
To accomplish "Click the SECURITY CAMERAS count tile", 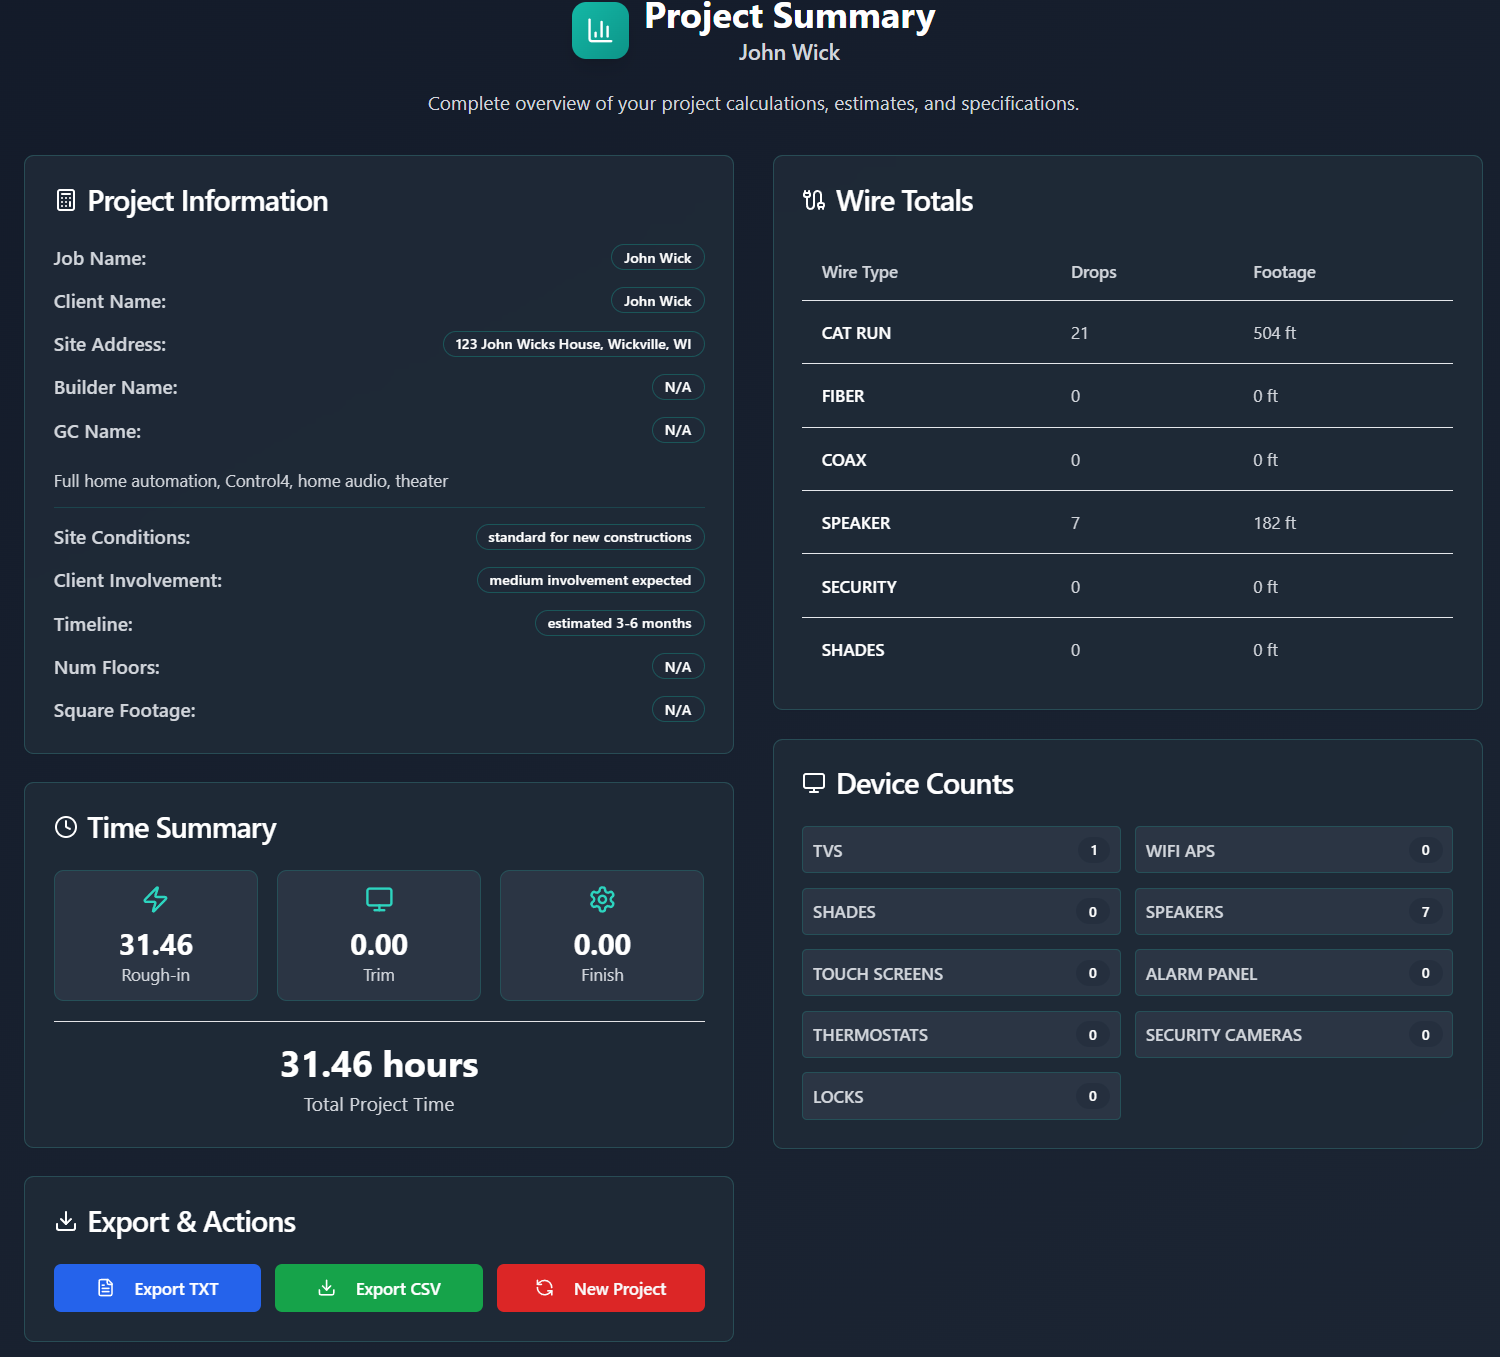I will [x=1293, y=1035].
